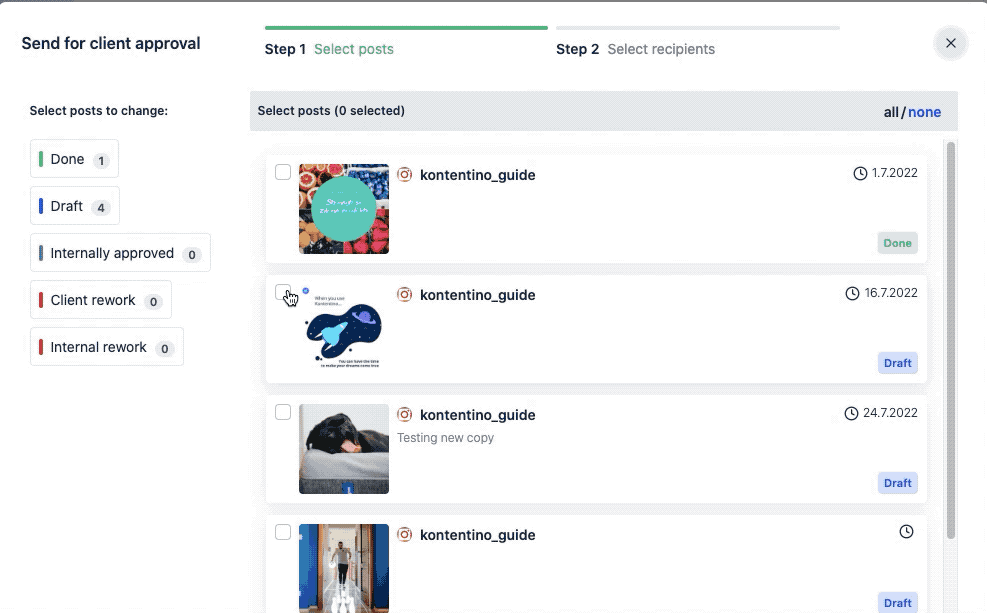Click Instagram icon on the 1.7.2022 post

click(405, 174)
